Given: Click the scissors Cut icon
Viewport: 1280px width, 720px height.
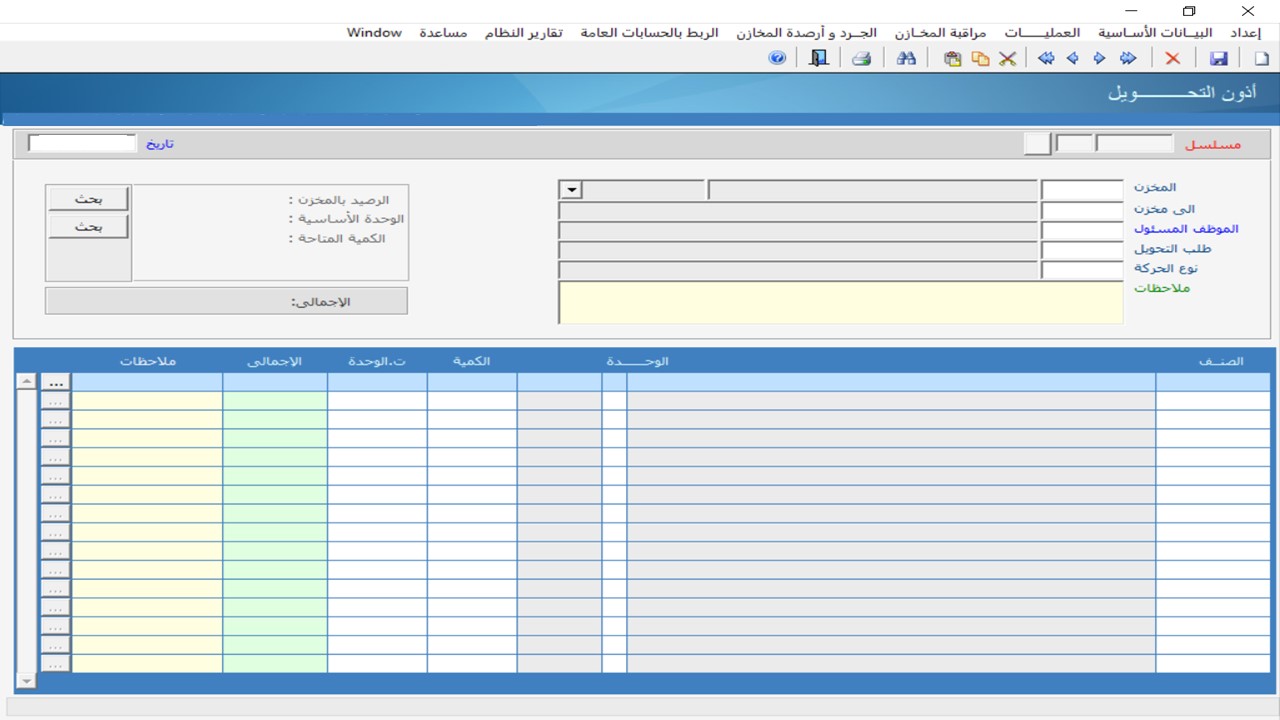Looking at the screenshot, I should point(1007,59).
